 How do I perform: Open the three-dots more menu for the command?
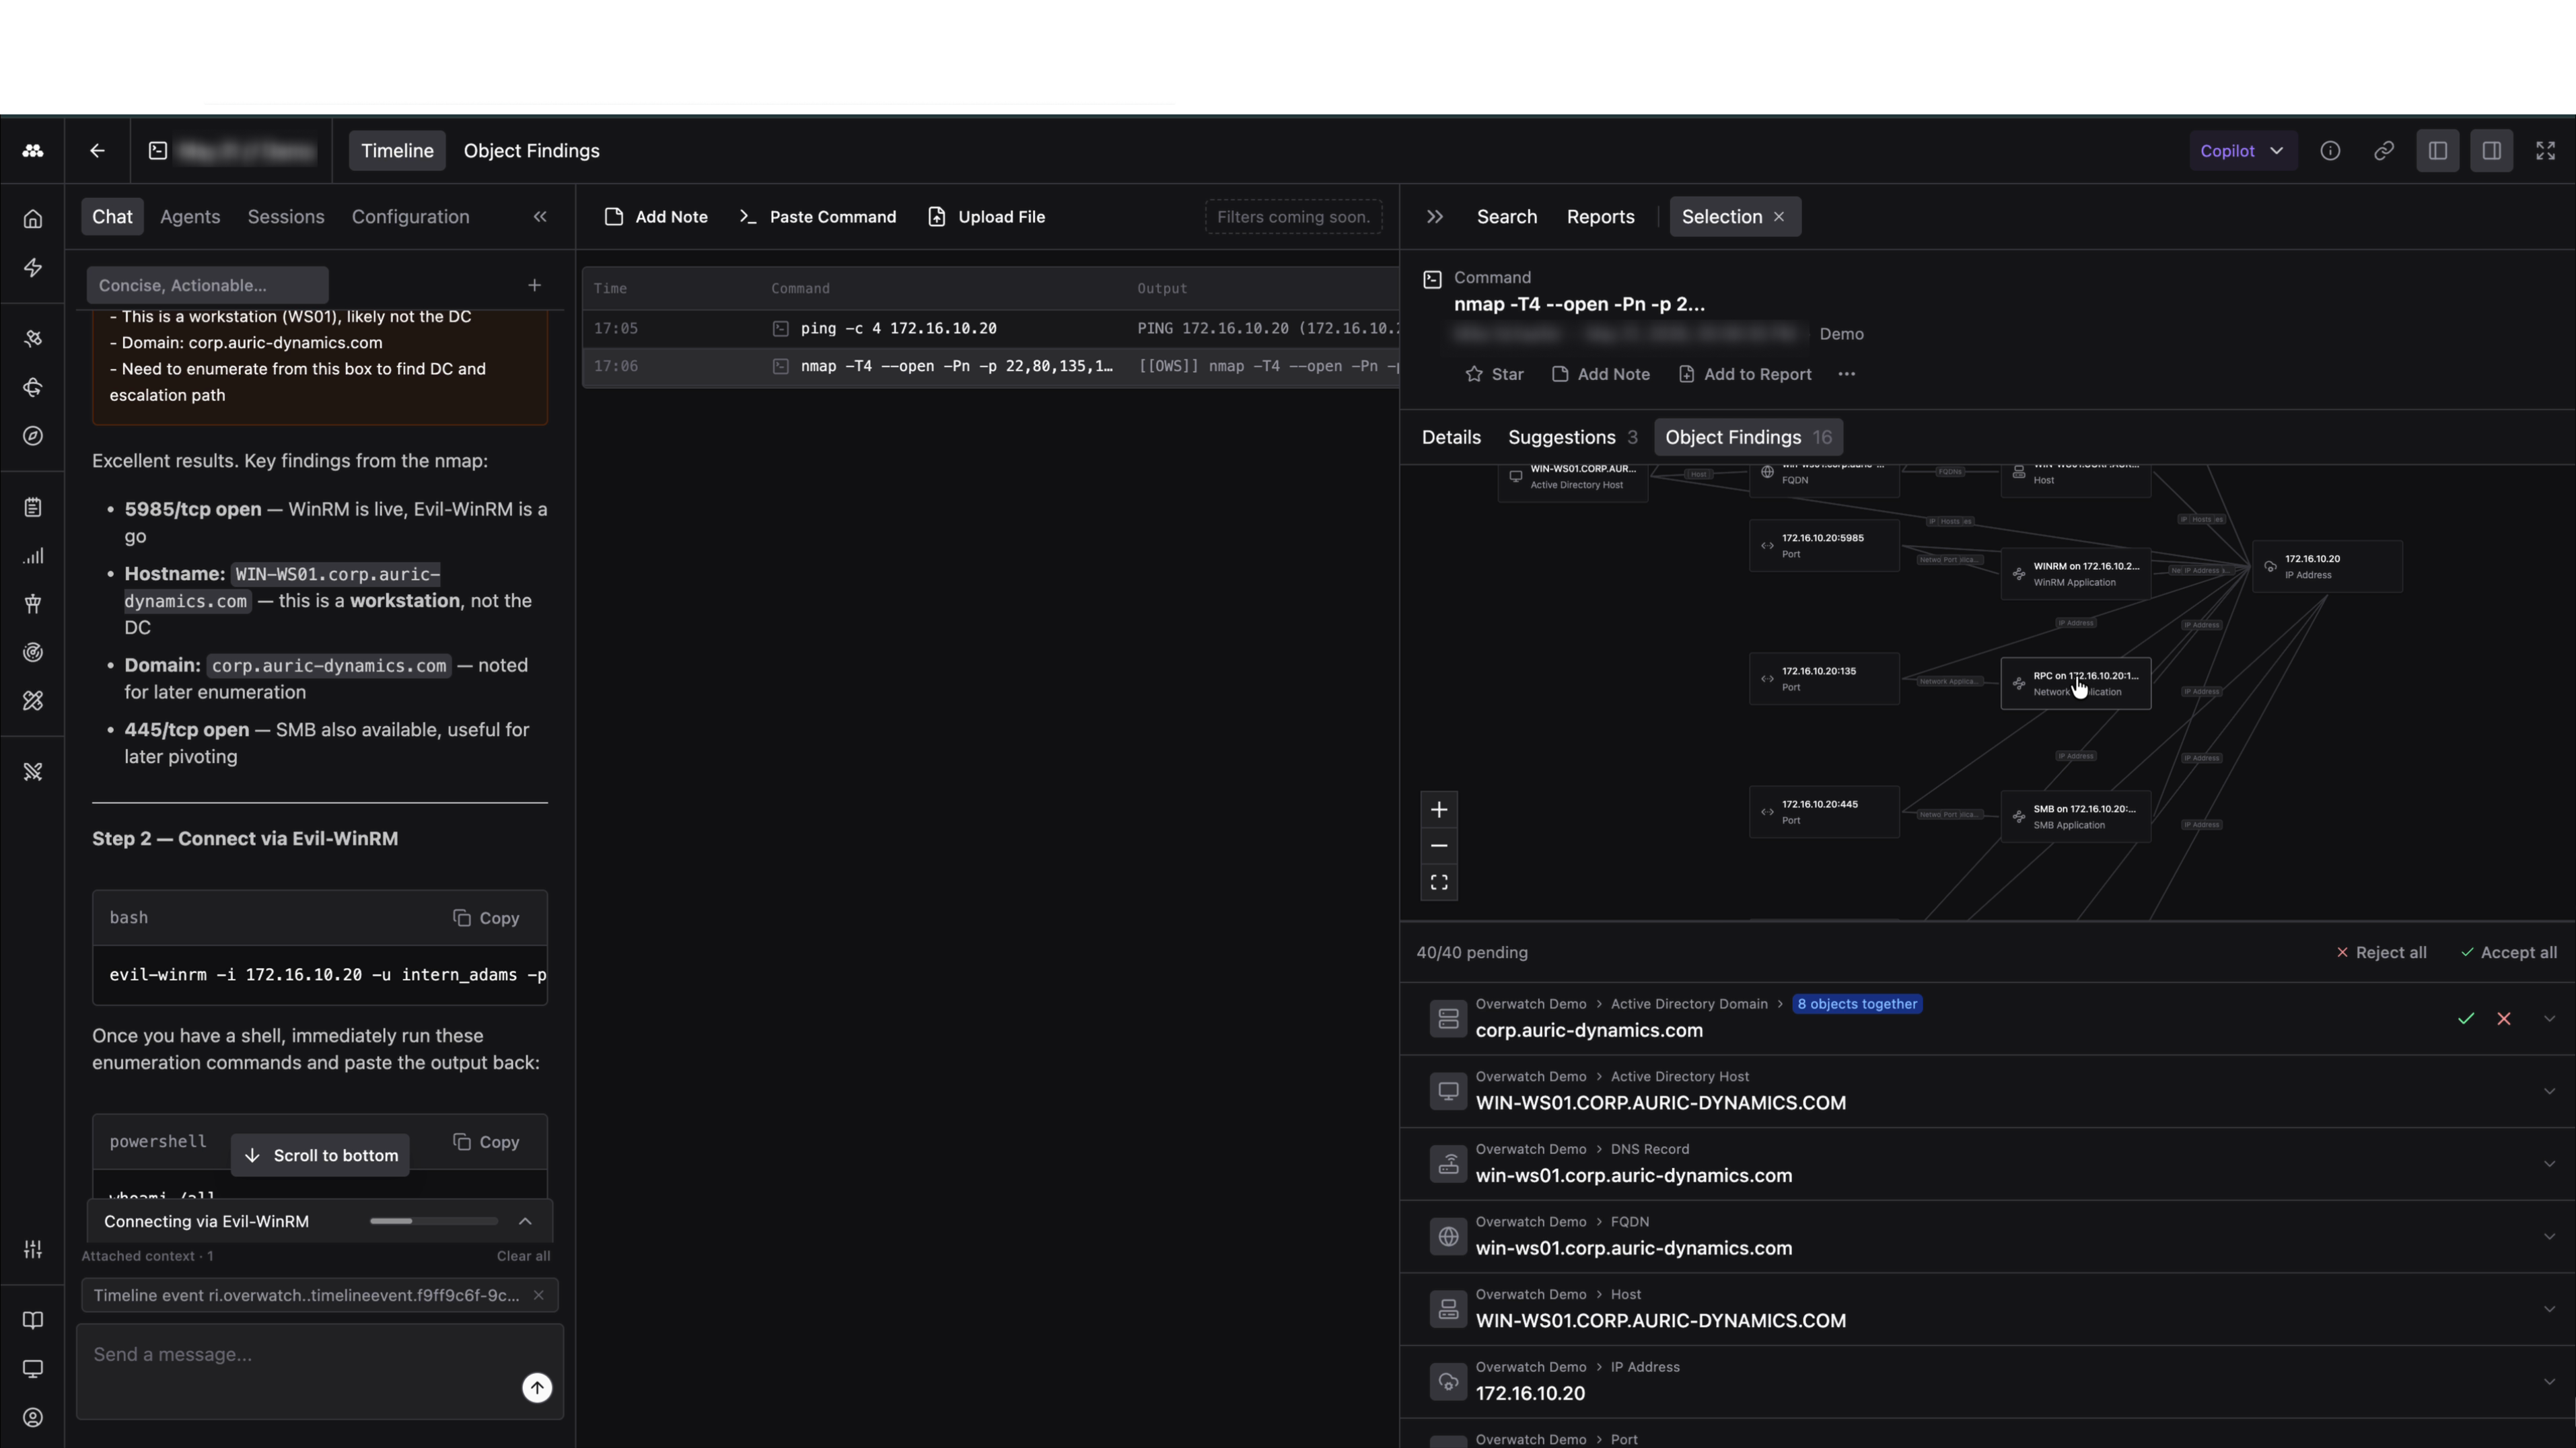(x=1847, y=374)
